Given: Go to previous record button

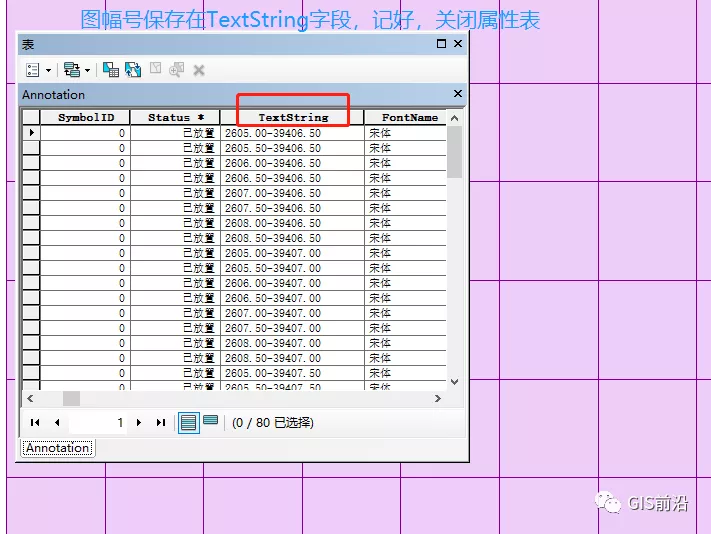Looking at the screenshot, I should 57,422.
